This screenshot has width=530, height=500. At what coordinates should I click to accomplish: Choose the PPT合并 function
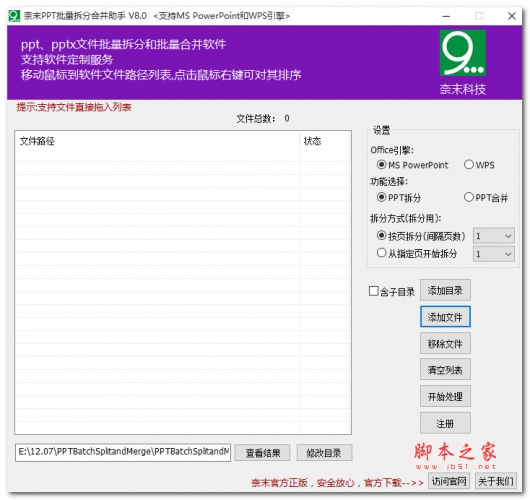tap(486, 197)
